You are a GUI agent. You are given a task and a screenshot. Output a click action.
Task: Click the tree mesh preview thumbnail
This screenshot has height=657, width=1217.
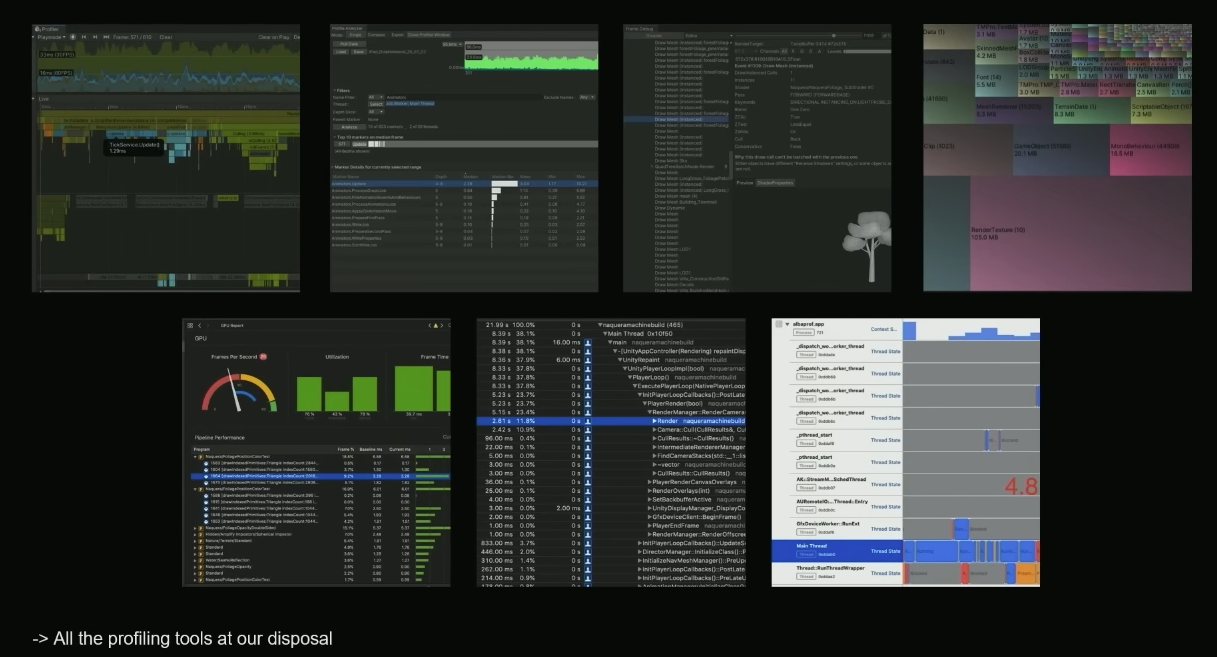pyautogui.click(x=867, y=246)
